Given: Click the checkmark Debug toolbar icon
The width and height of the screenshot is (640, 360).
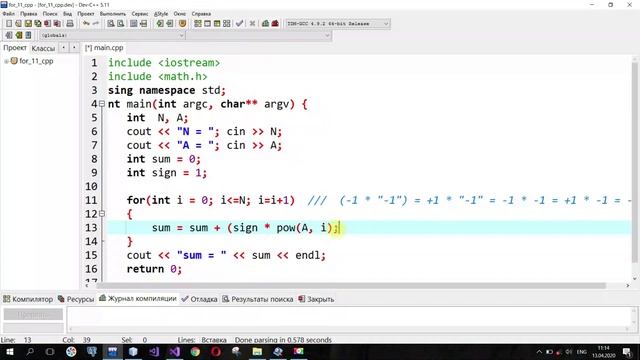Looking at the screenshot, I should point(240,24).
